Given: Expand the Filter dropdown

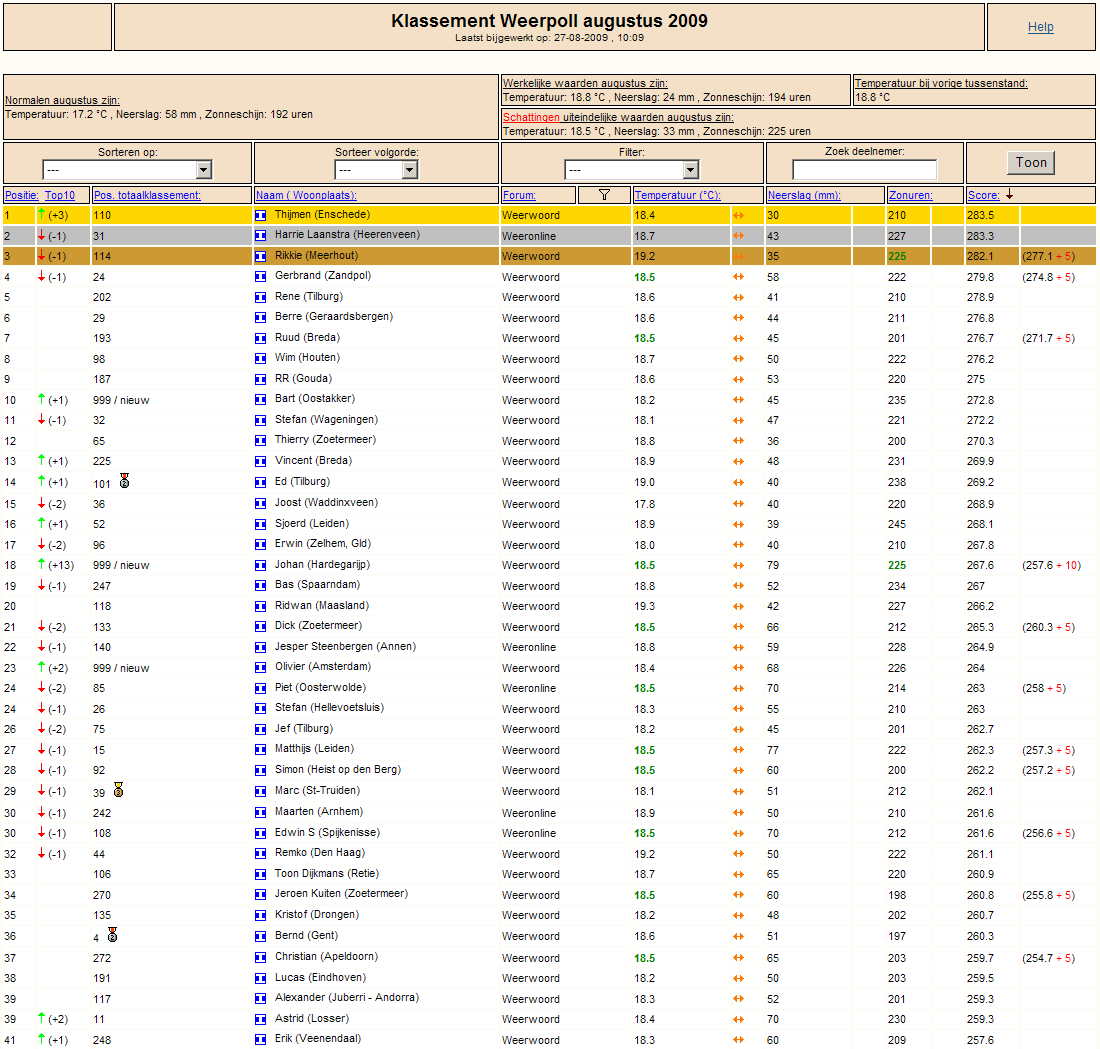Looking at the screenshot, I should click(x=631, y=170).
